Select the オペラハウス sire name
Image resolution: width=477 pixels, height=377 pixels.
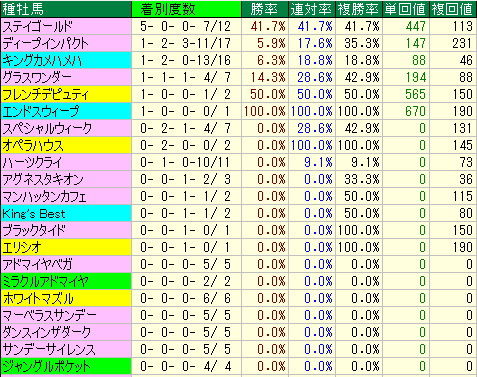[x=33, y=145]
